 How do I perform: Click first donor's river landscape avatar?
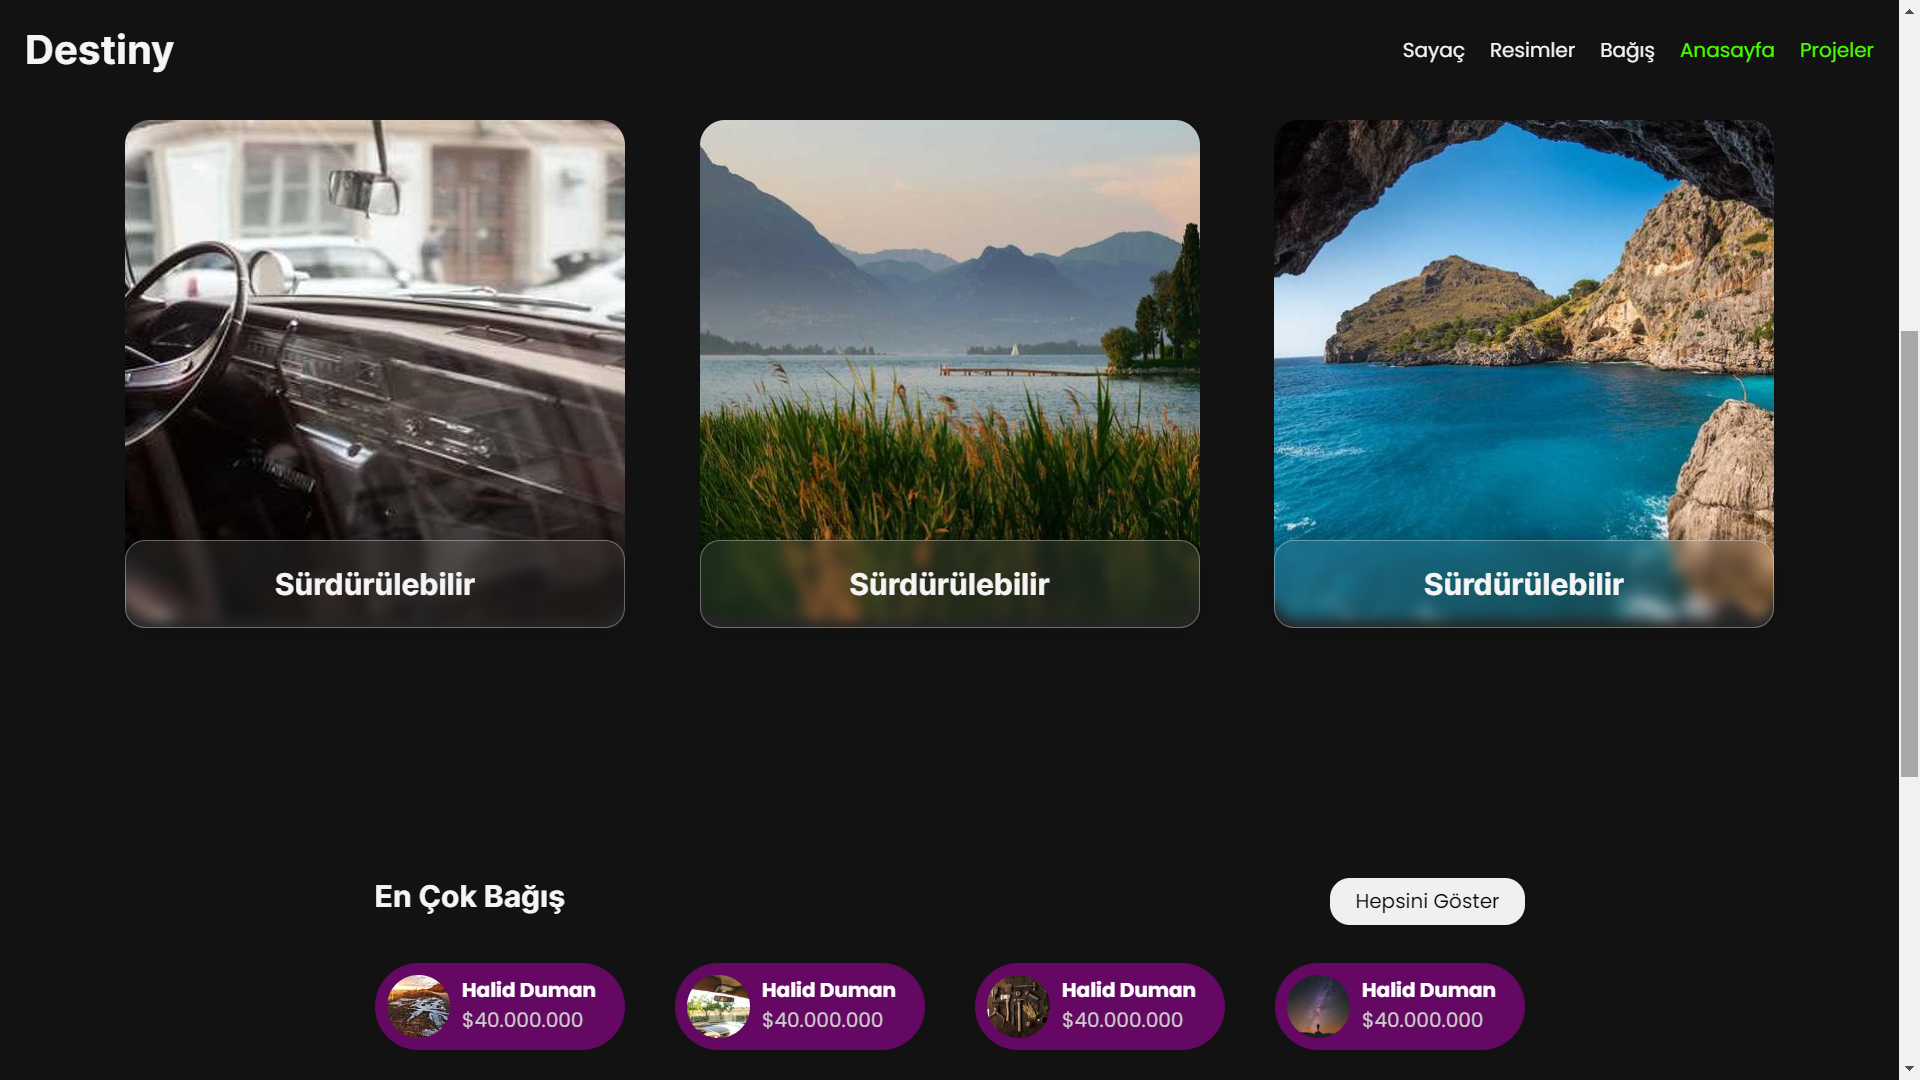click(x=418, y=1006)
